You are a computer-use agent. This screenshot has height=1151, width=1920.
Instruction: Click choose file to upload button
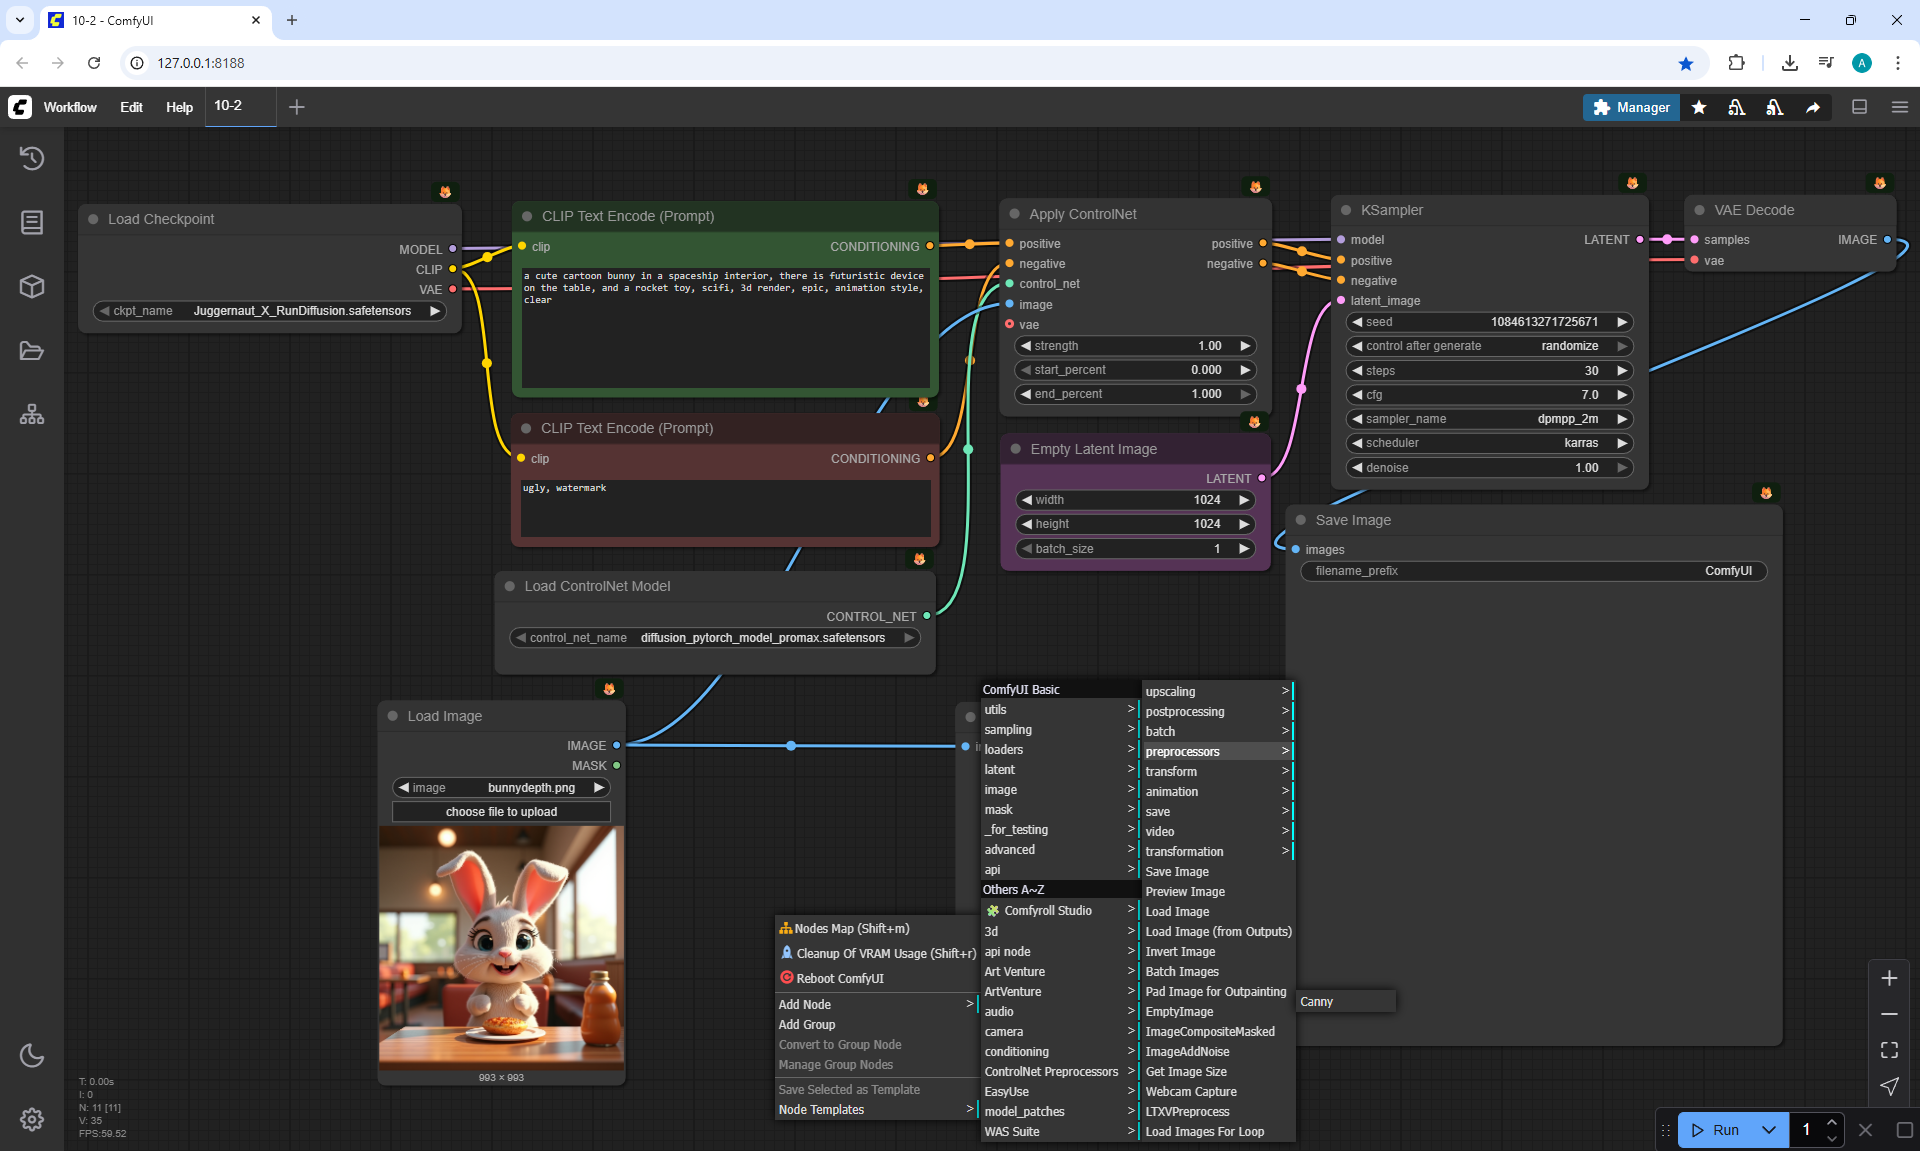(x=501, y=812)
